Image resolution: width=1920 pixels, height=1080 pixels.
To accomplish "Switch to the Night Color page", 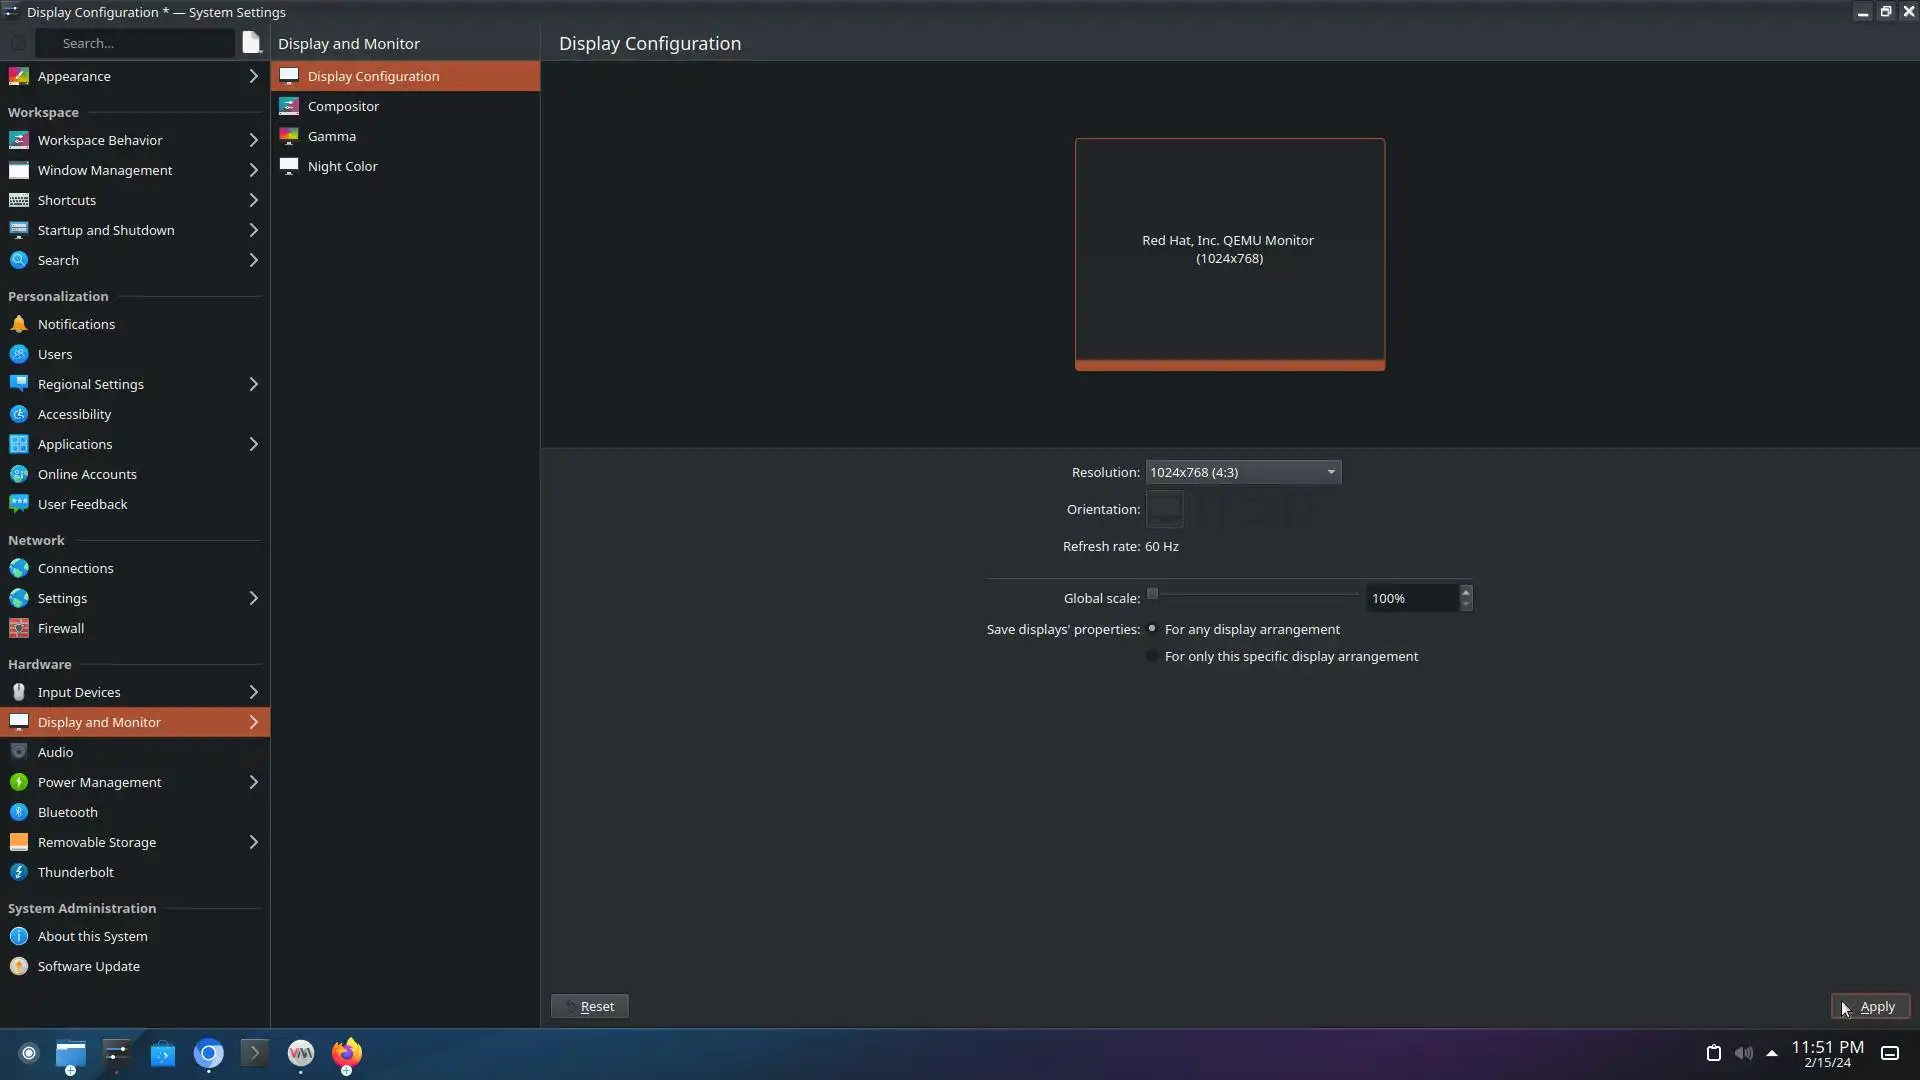I will [342, 166].
